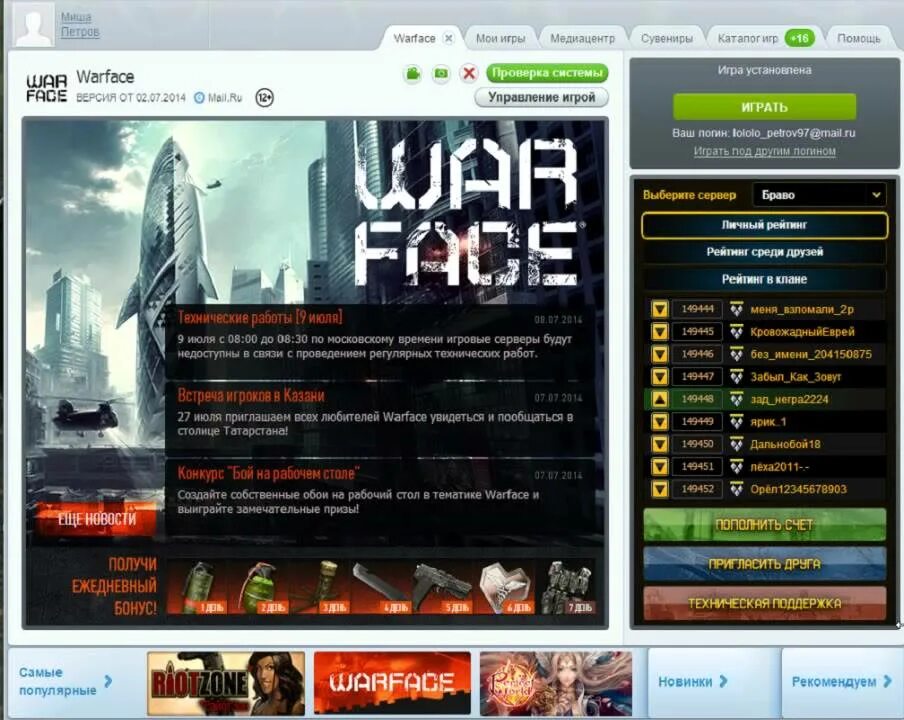
Task: Click the day 3 bonus item
Action: pos(319,587)
